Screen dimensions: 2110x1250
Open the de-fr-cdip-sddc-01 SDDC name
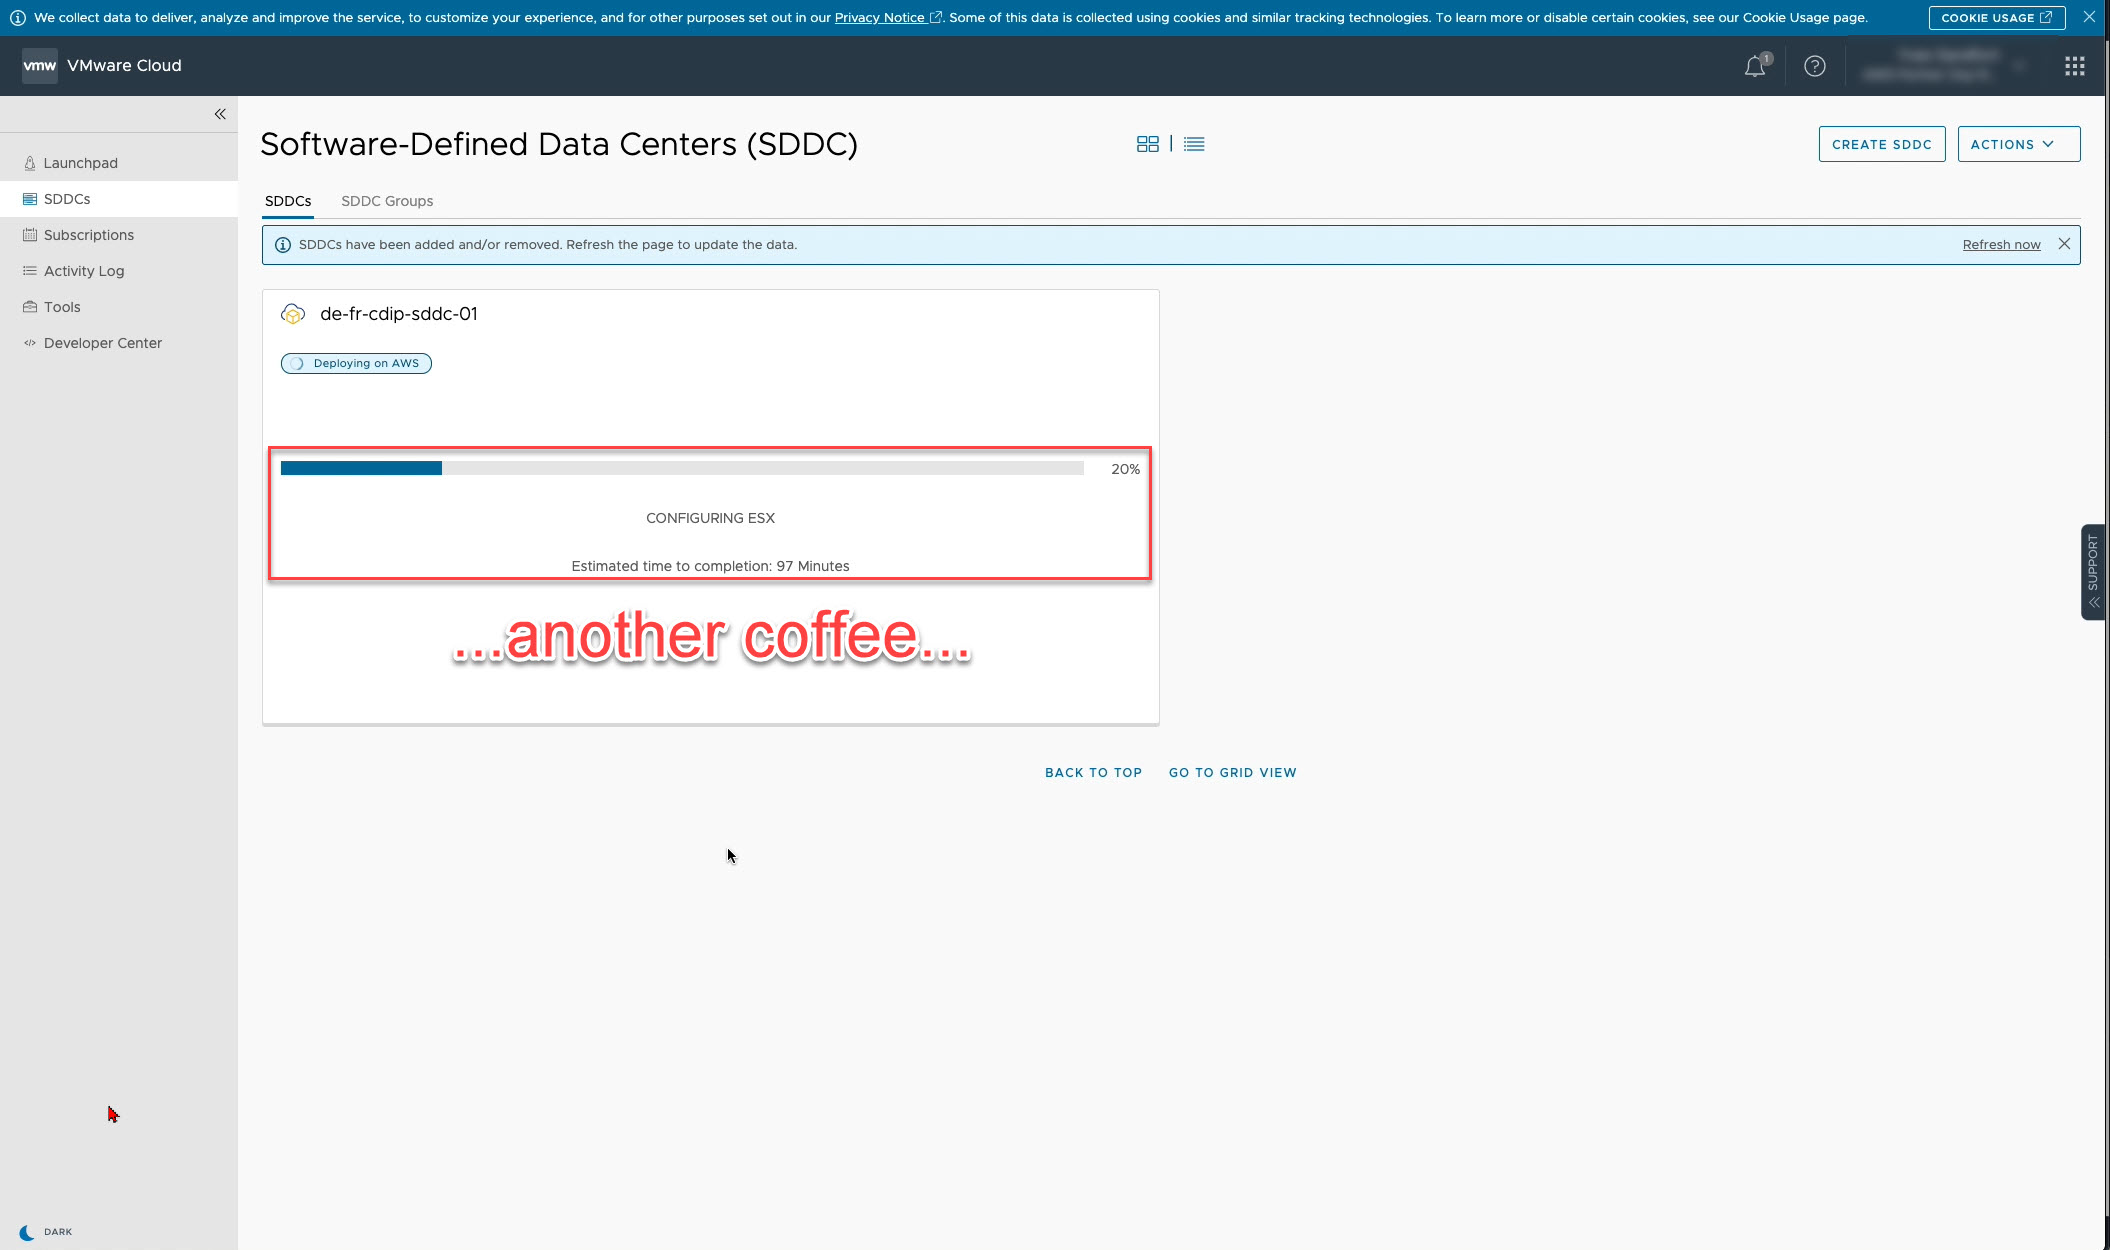(x=399, y=314)
